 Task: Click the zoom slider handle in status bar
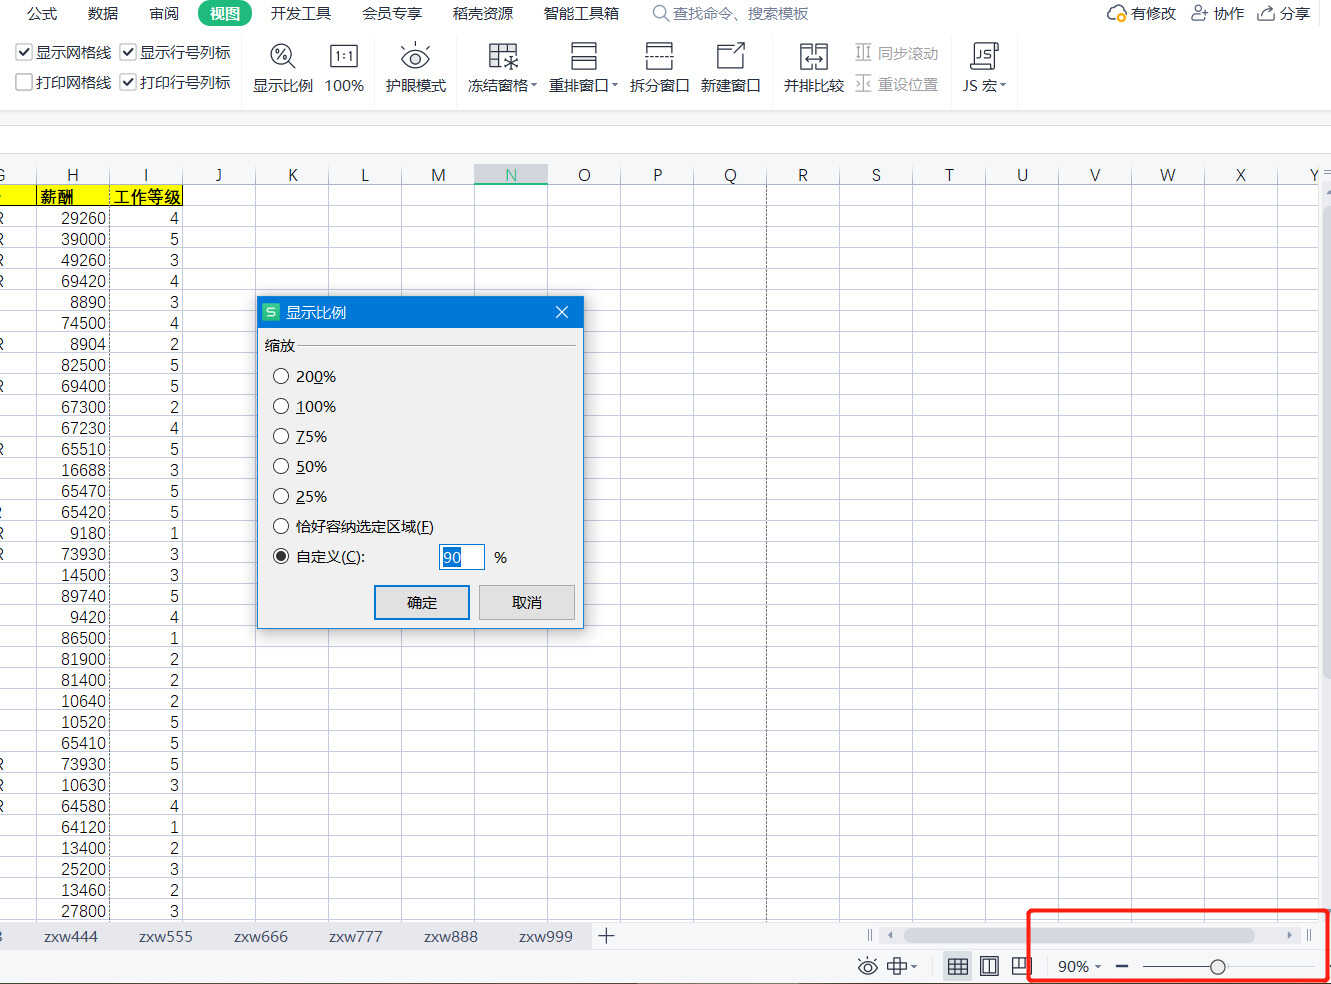pyautogui.click(x=1217, y=967)
